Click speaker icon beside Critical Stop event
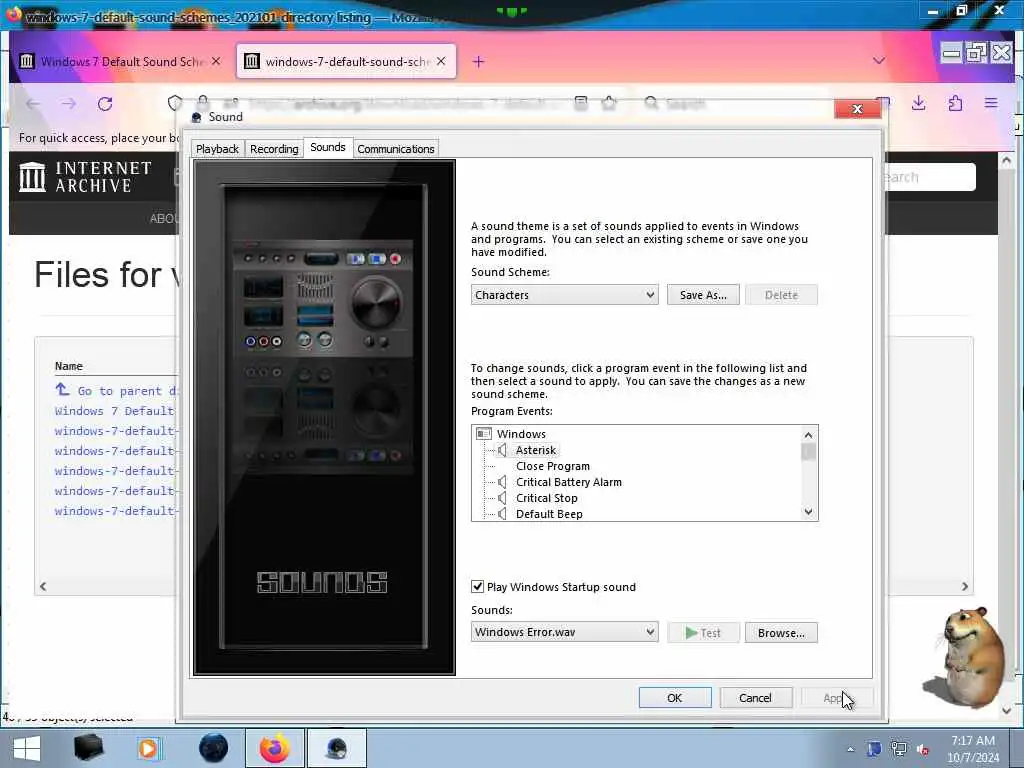Viewport: 1024px width, 768px height. pyautogui.click(x=502, y=498)
